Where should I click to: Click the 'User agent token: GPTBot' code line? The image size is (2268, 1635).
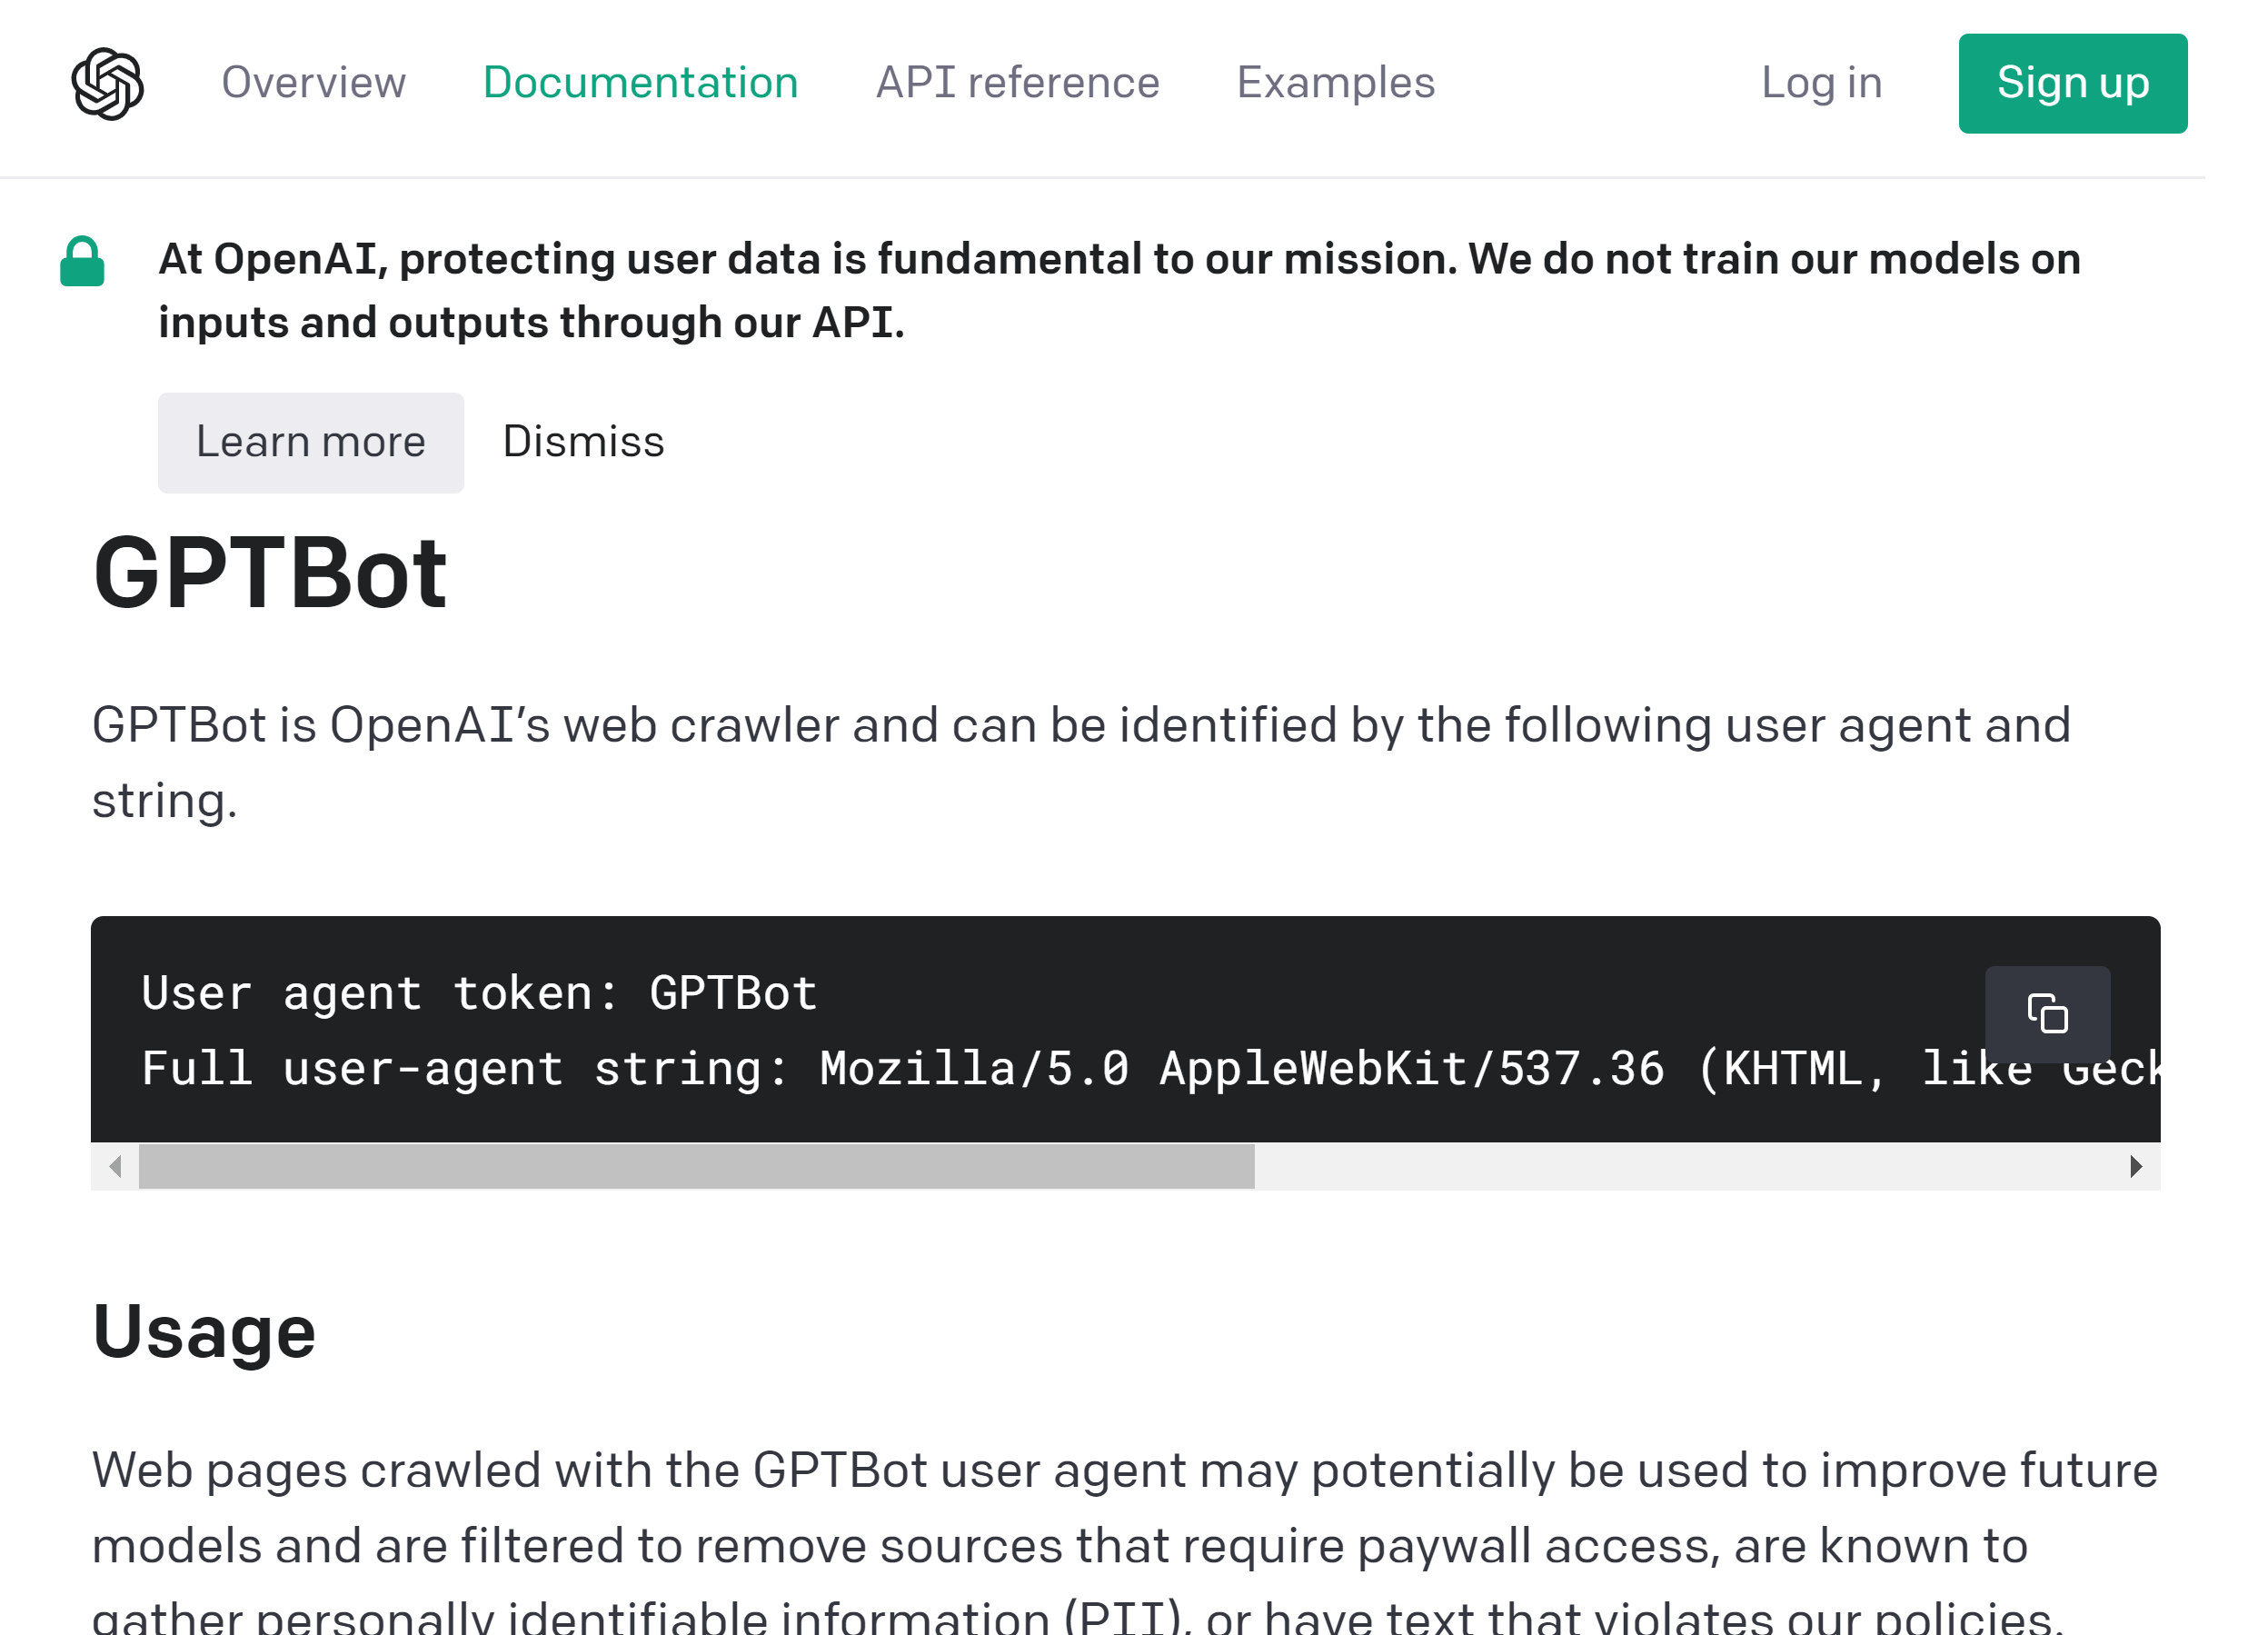pyautogui.click(x=480, y=994)
